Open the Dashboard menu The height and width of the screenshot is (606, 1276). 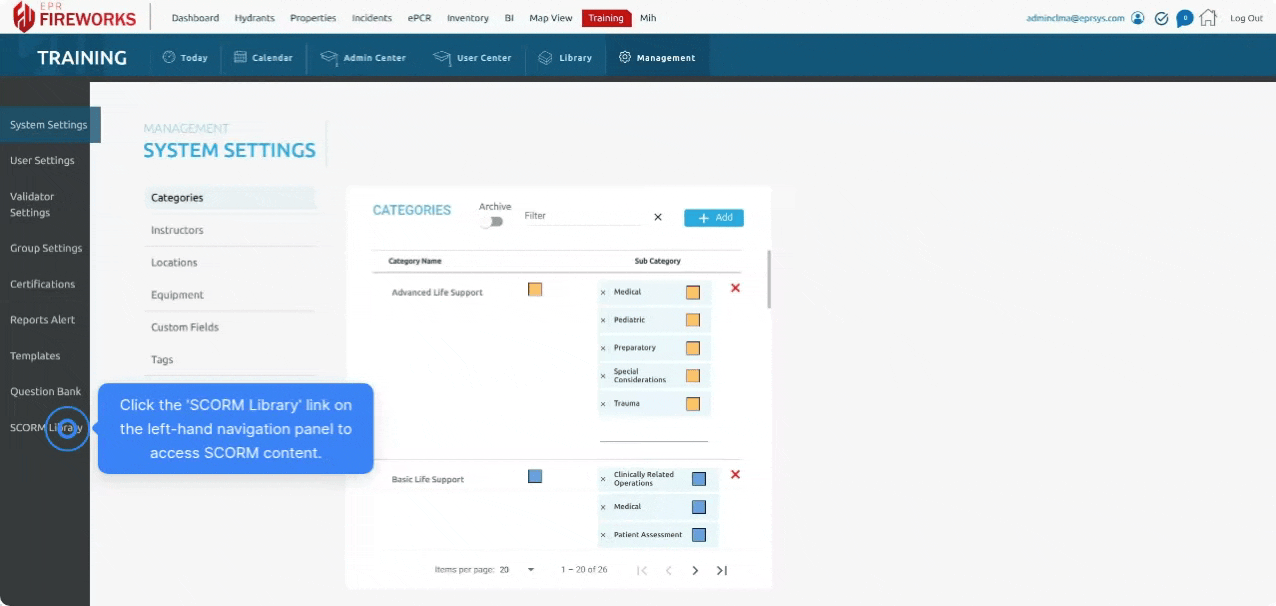(195, 18)
